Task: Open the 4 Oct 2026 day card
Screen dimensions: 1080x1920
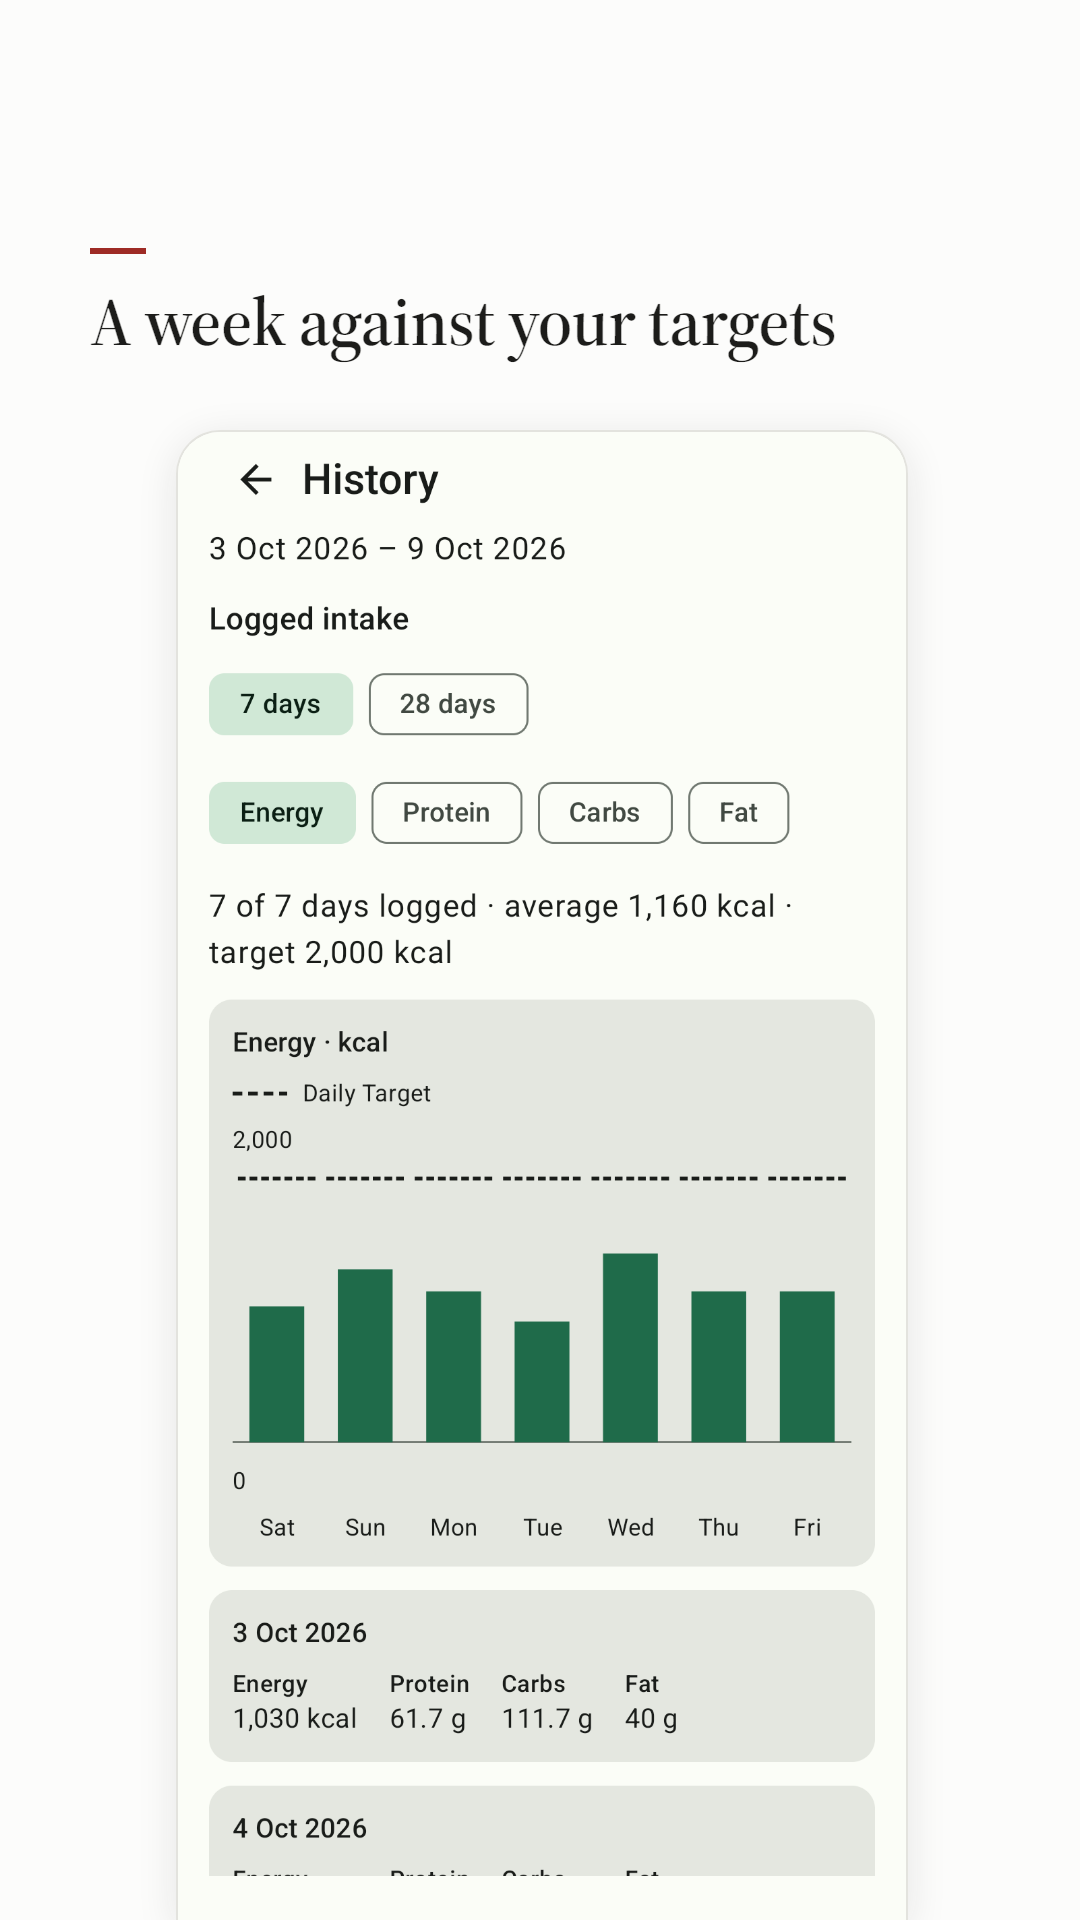Action: pos(542,1831)
